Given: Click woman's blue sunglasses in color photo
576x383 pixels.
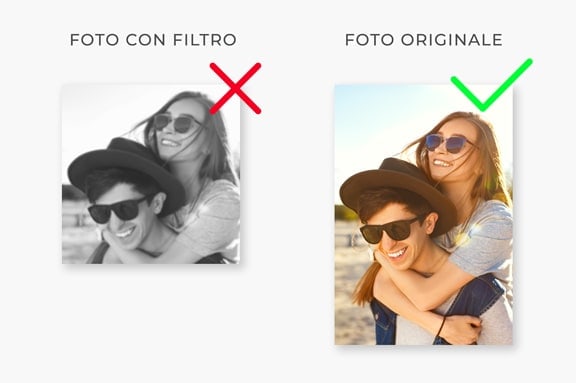Looking at the screenshot, I should 447,144.
